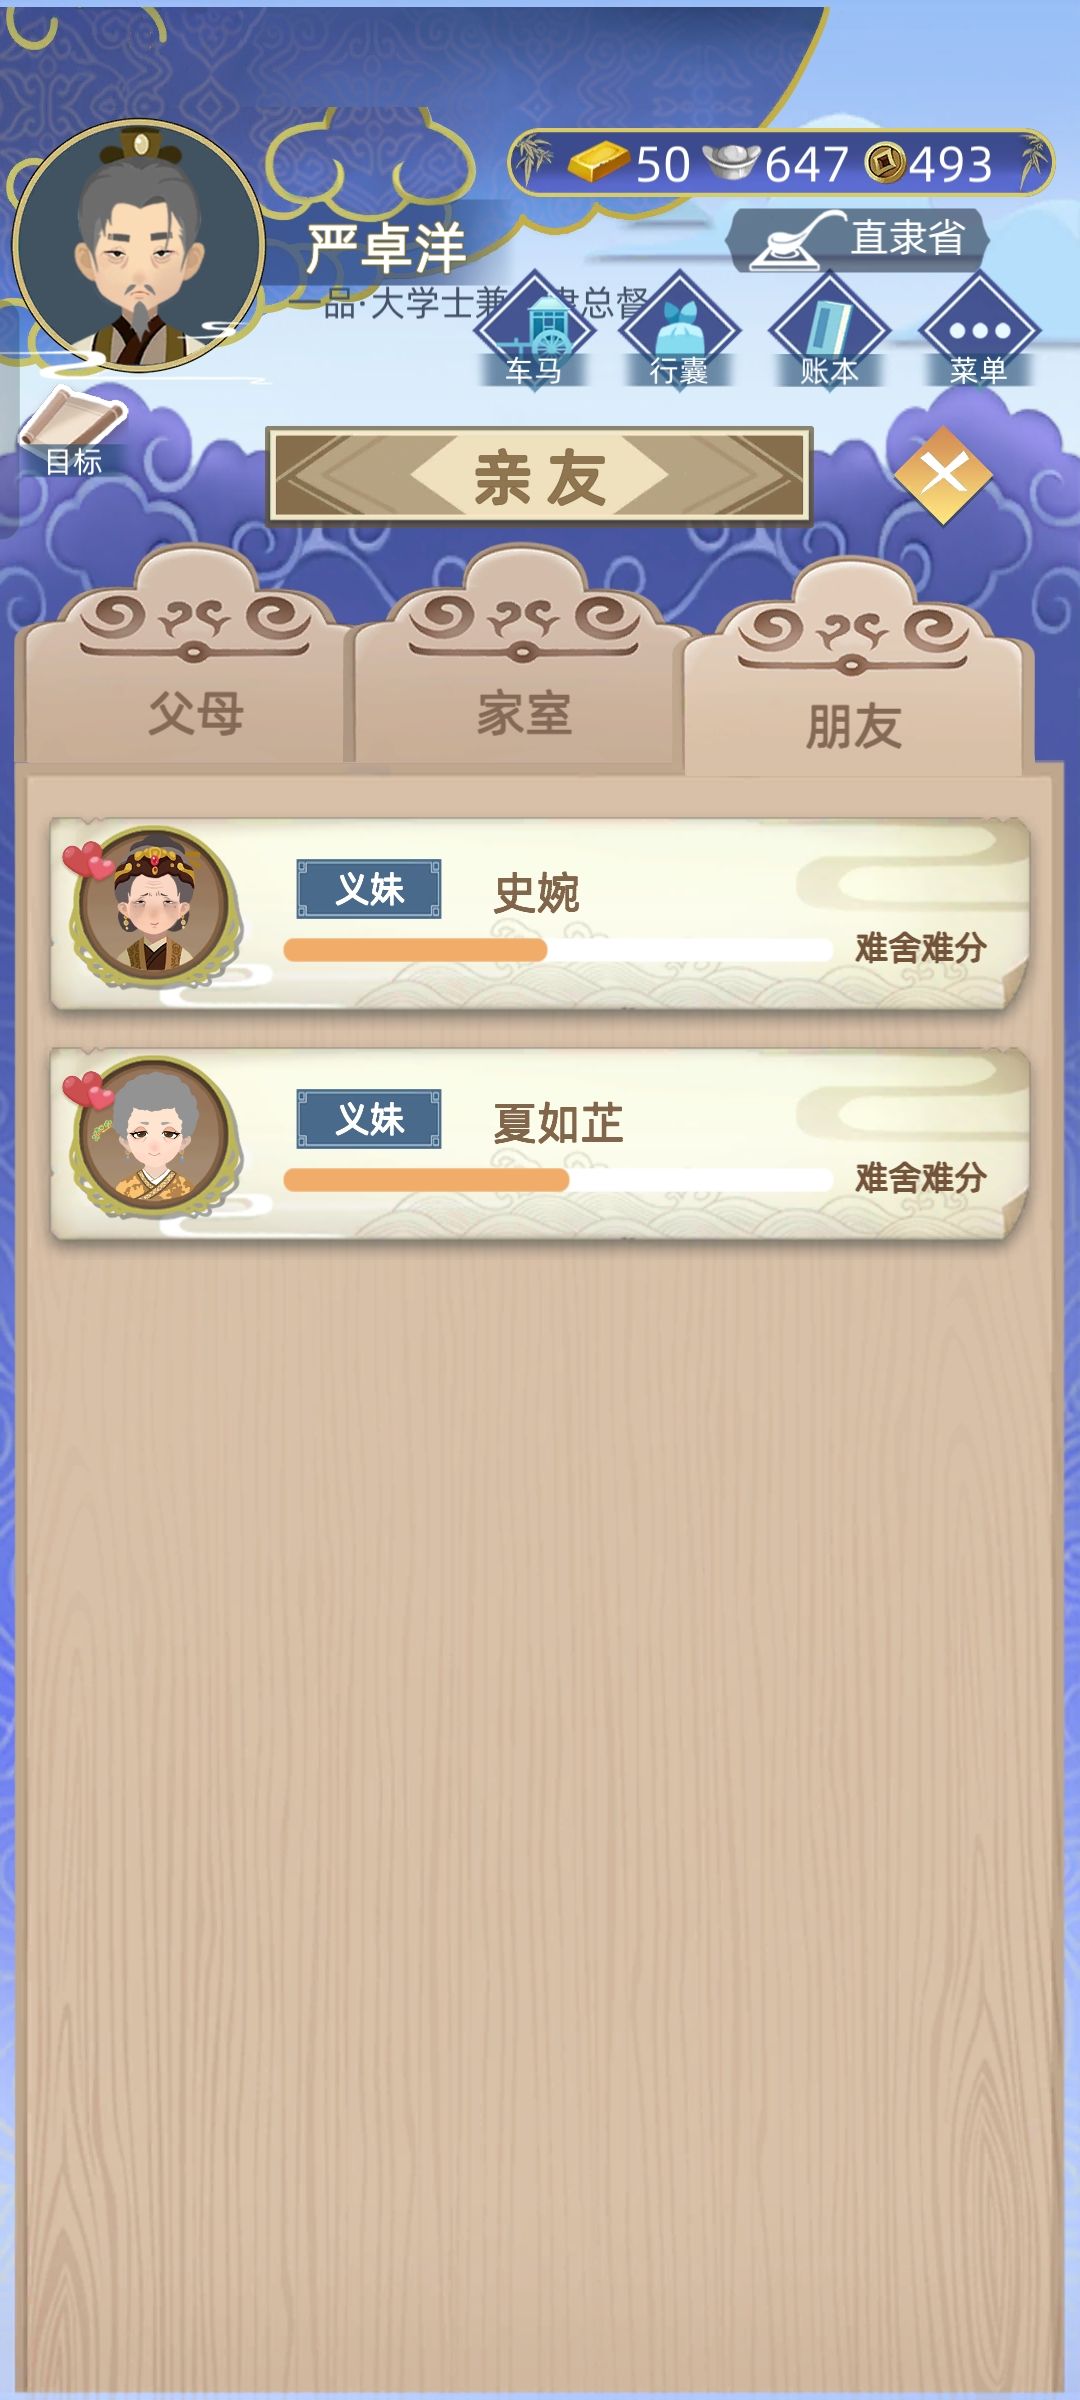Open the 目标 scroll icon

coord(73,432)
